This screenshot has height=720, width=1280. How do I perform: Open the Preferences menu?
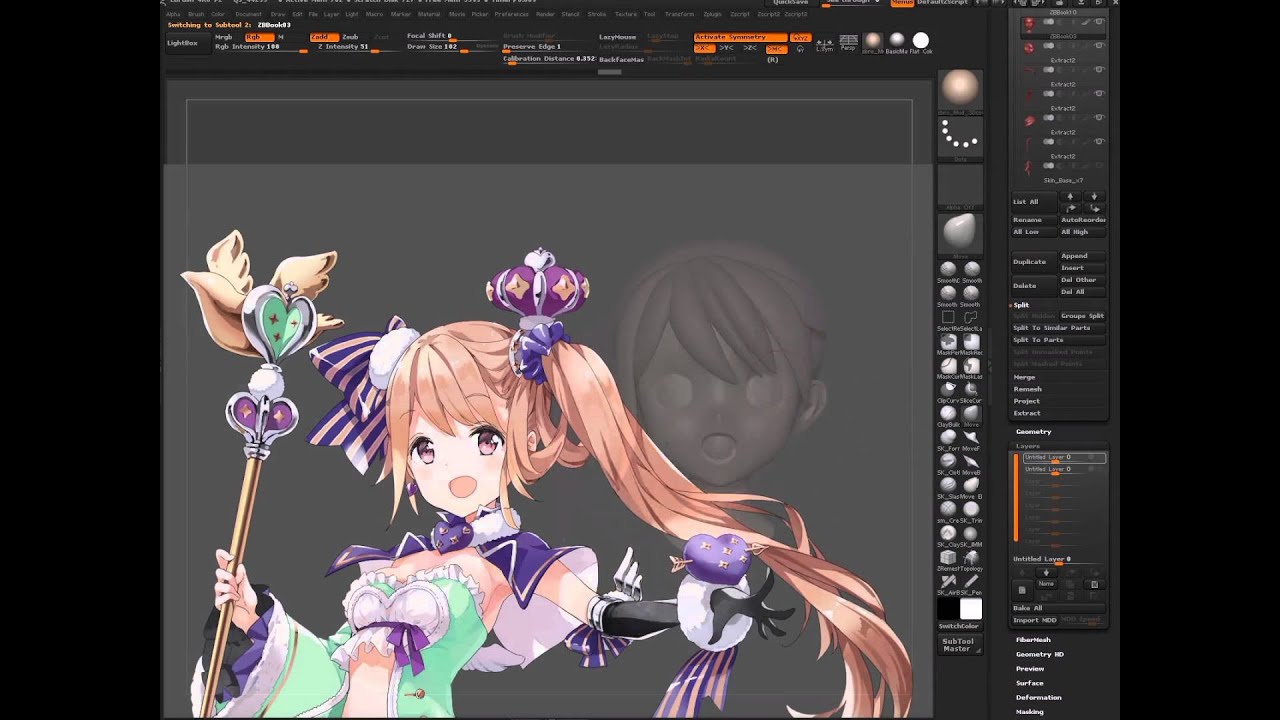click(x=512, y=14)
